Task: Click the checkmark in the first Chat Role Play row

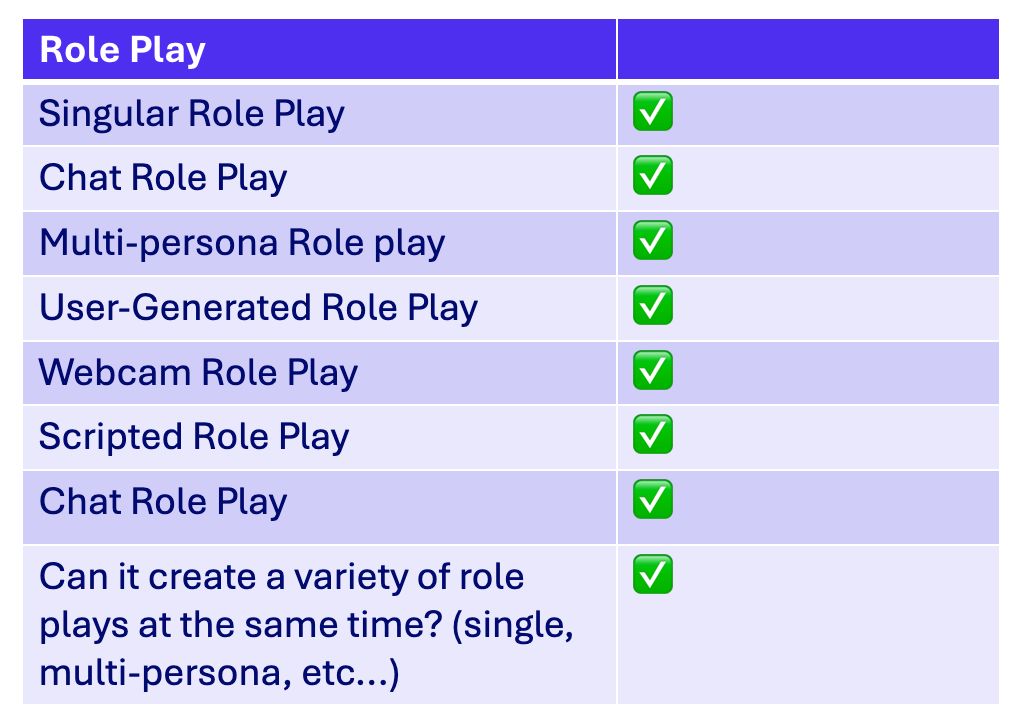Action: (x=652, y=177)
